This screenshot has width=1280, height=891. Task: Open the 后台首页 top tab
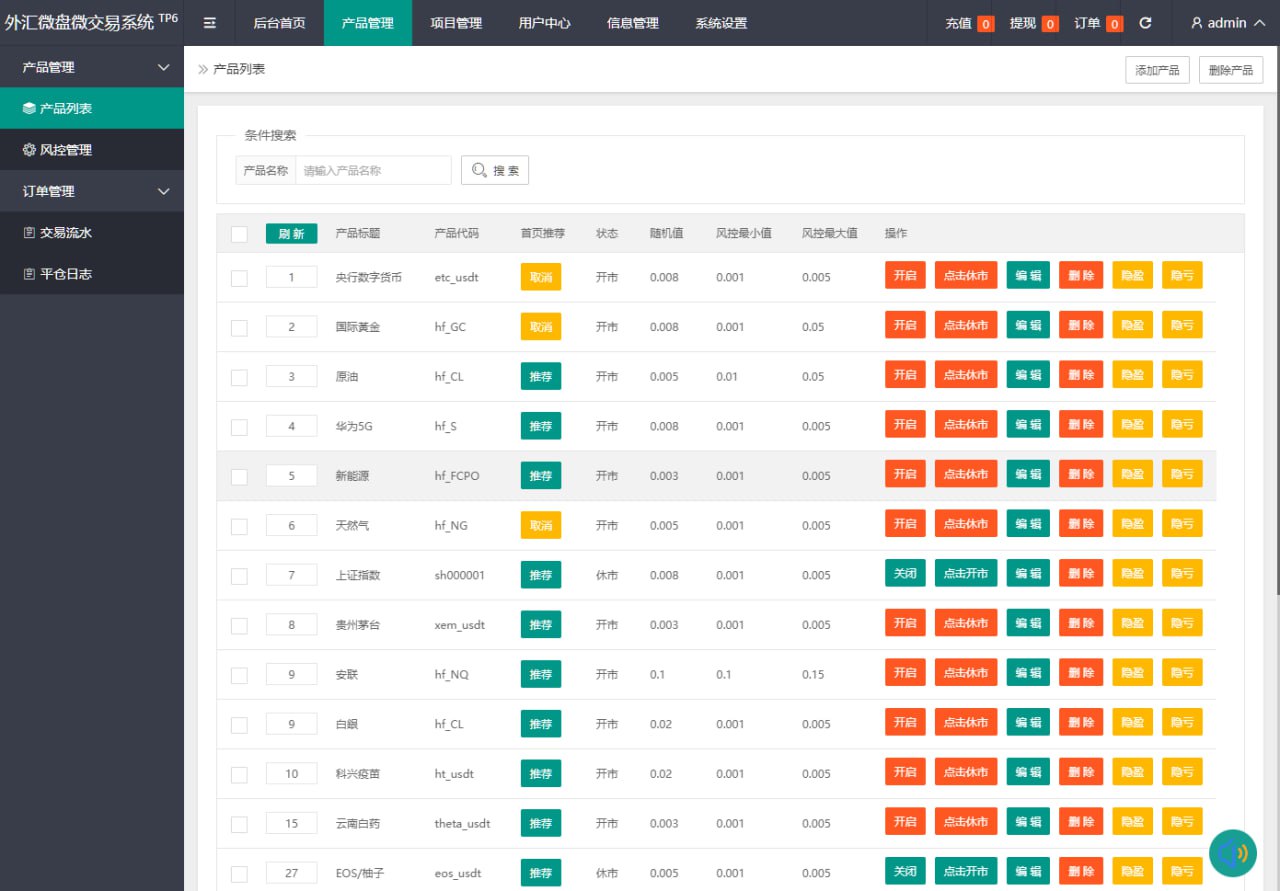point(280,23)
